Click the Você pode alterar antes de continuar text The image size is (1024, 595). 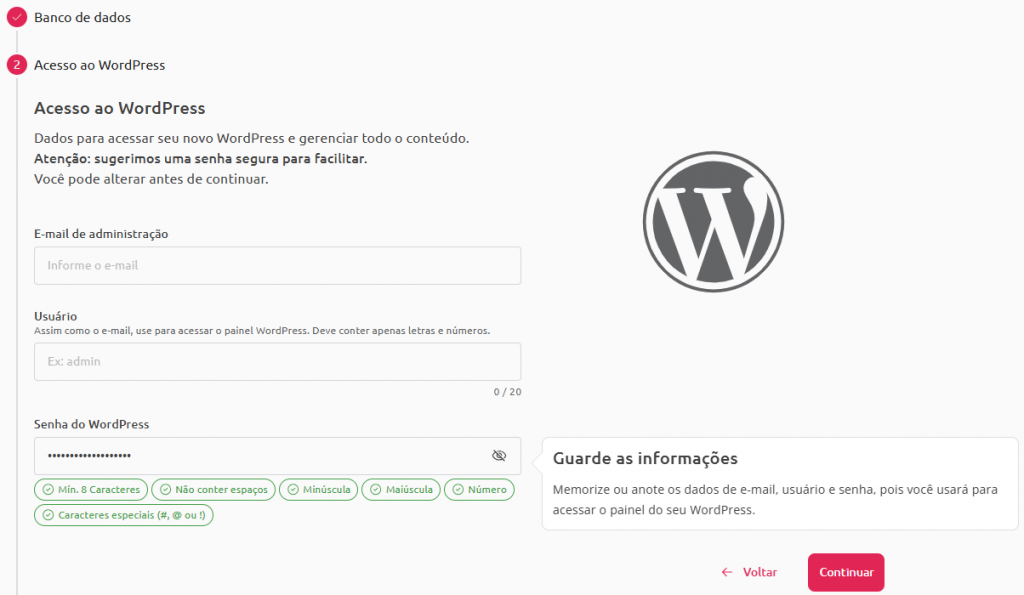pyautogui.click(x=151, y=179)
